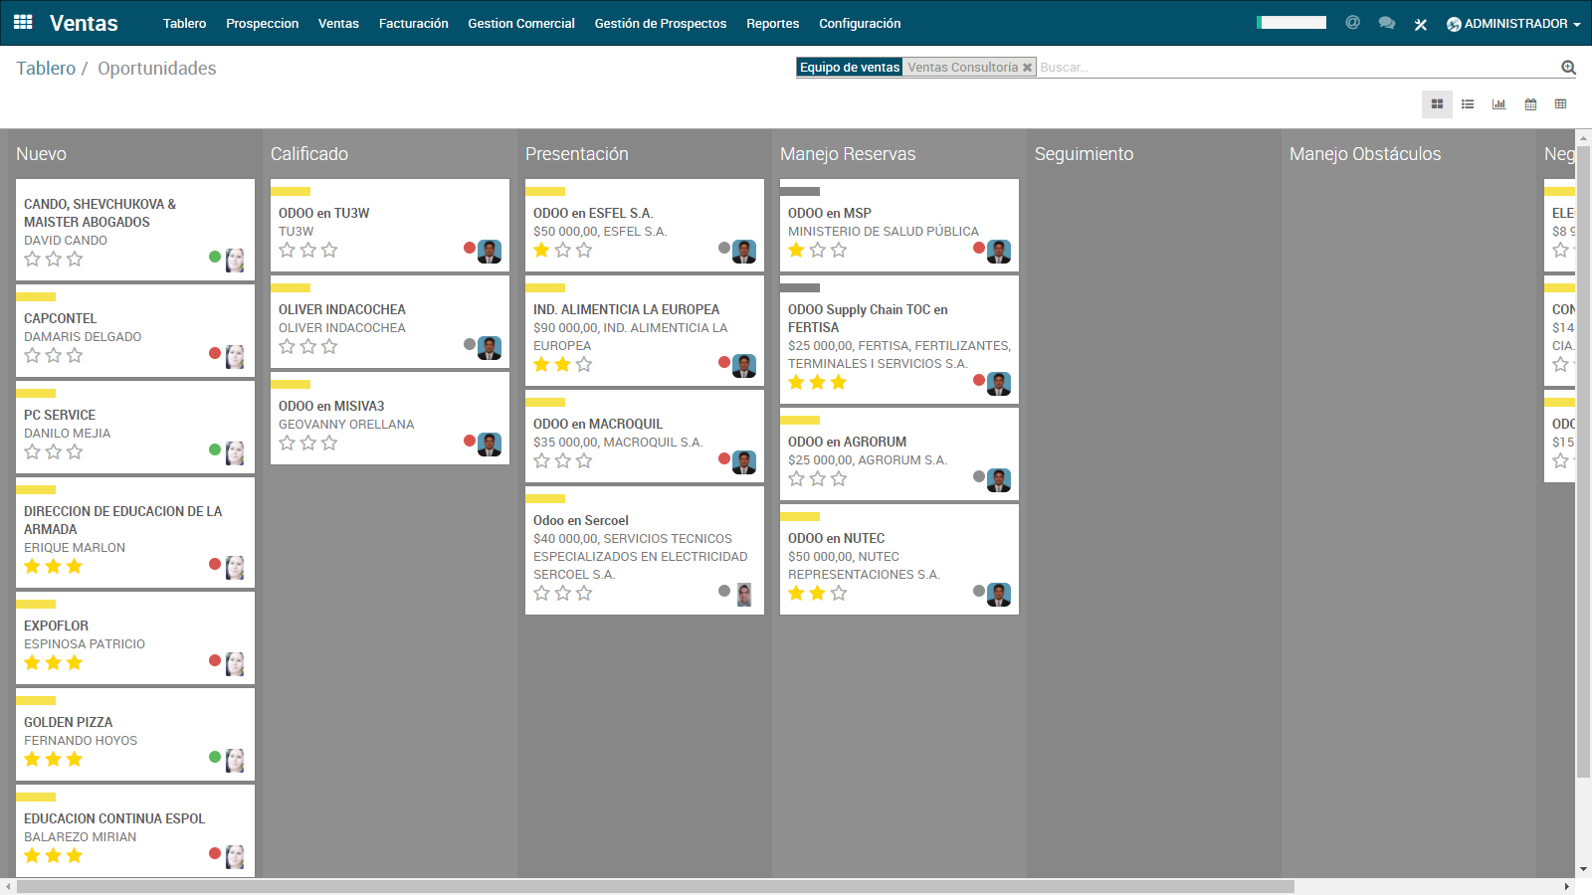Click grey status dot on ODOO en ESFEL card
Screen dimensions: 1592x895
(724, 248)
